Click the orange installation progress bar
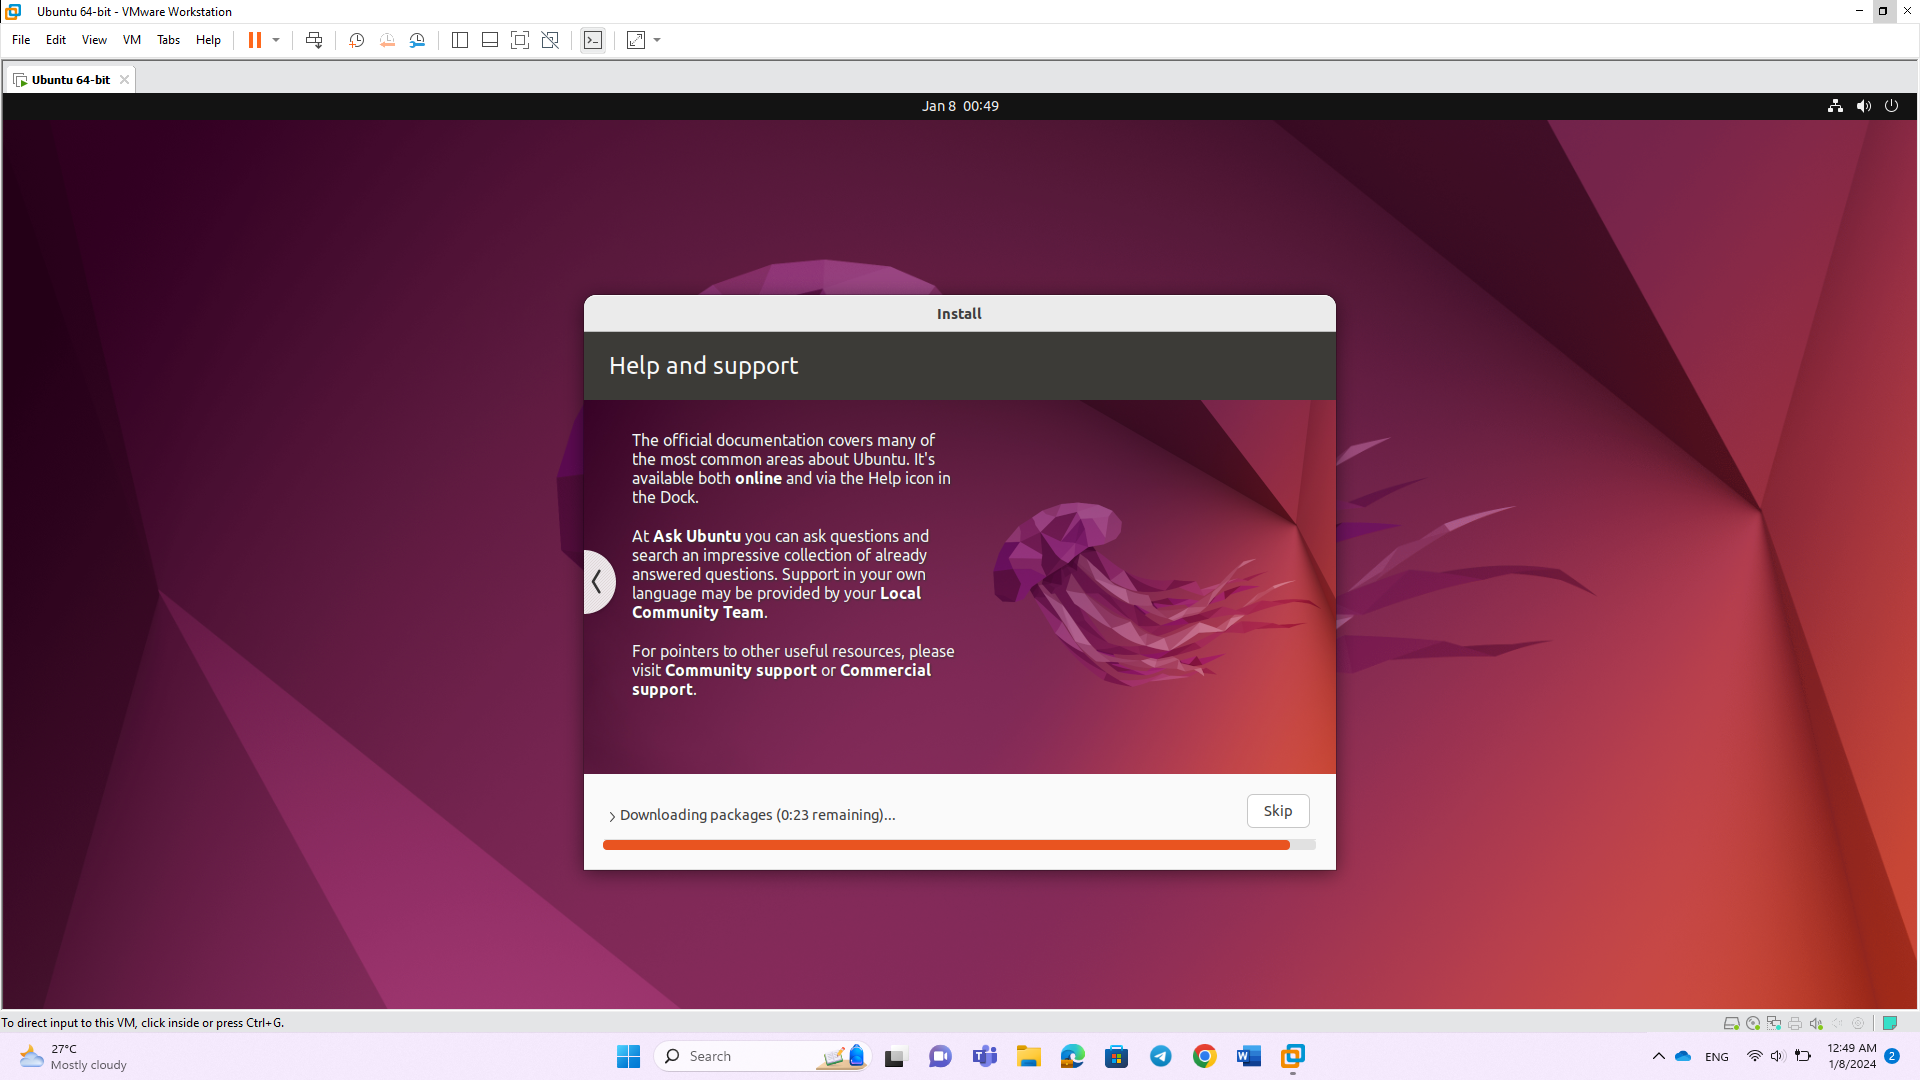The image size is (1920, 1080). click(x=945, y=845)
